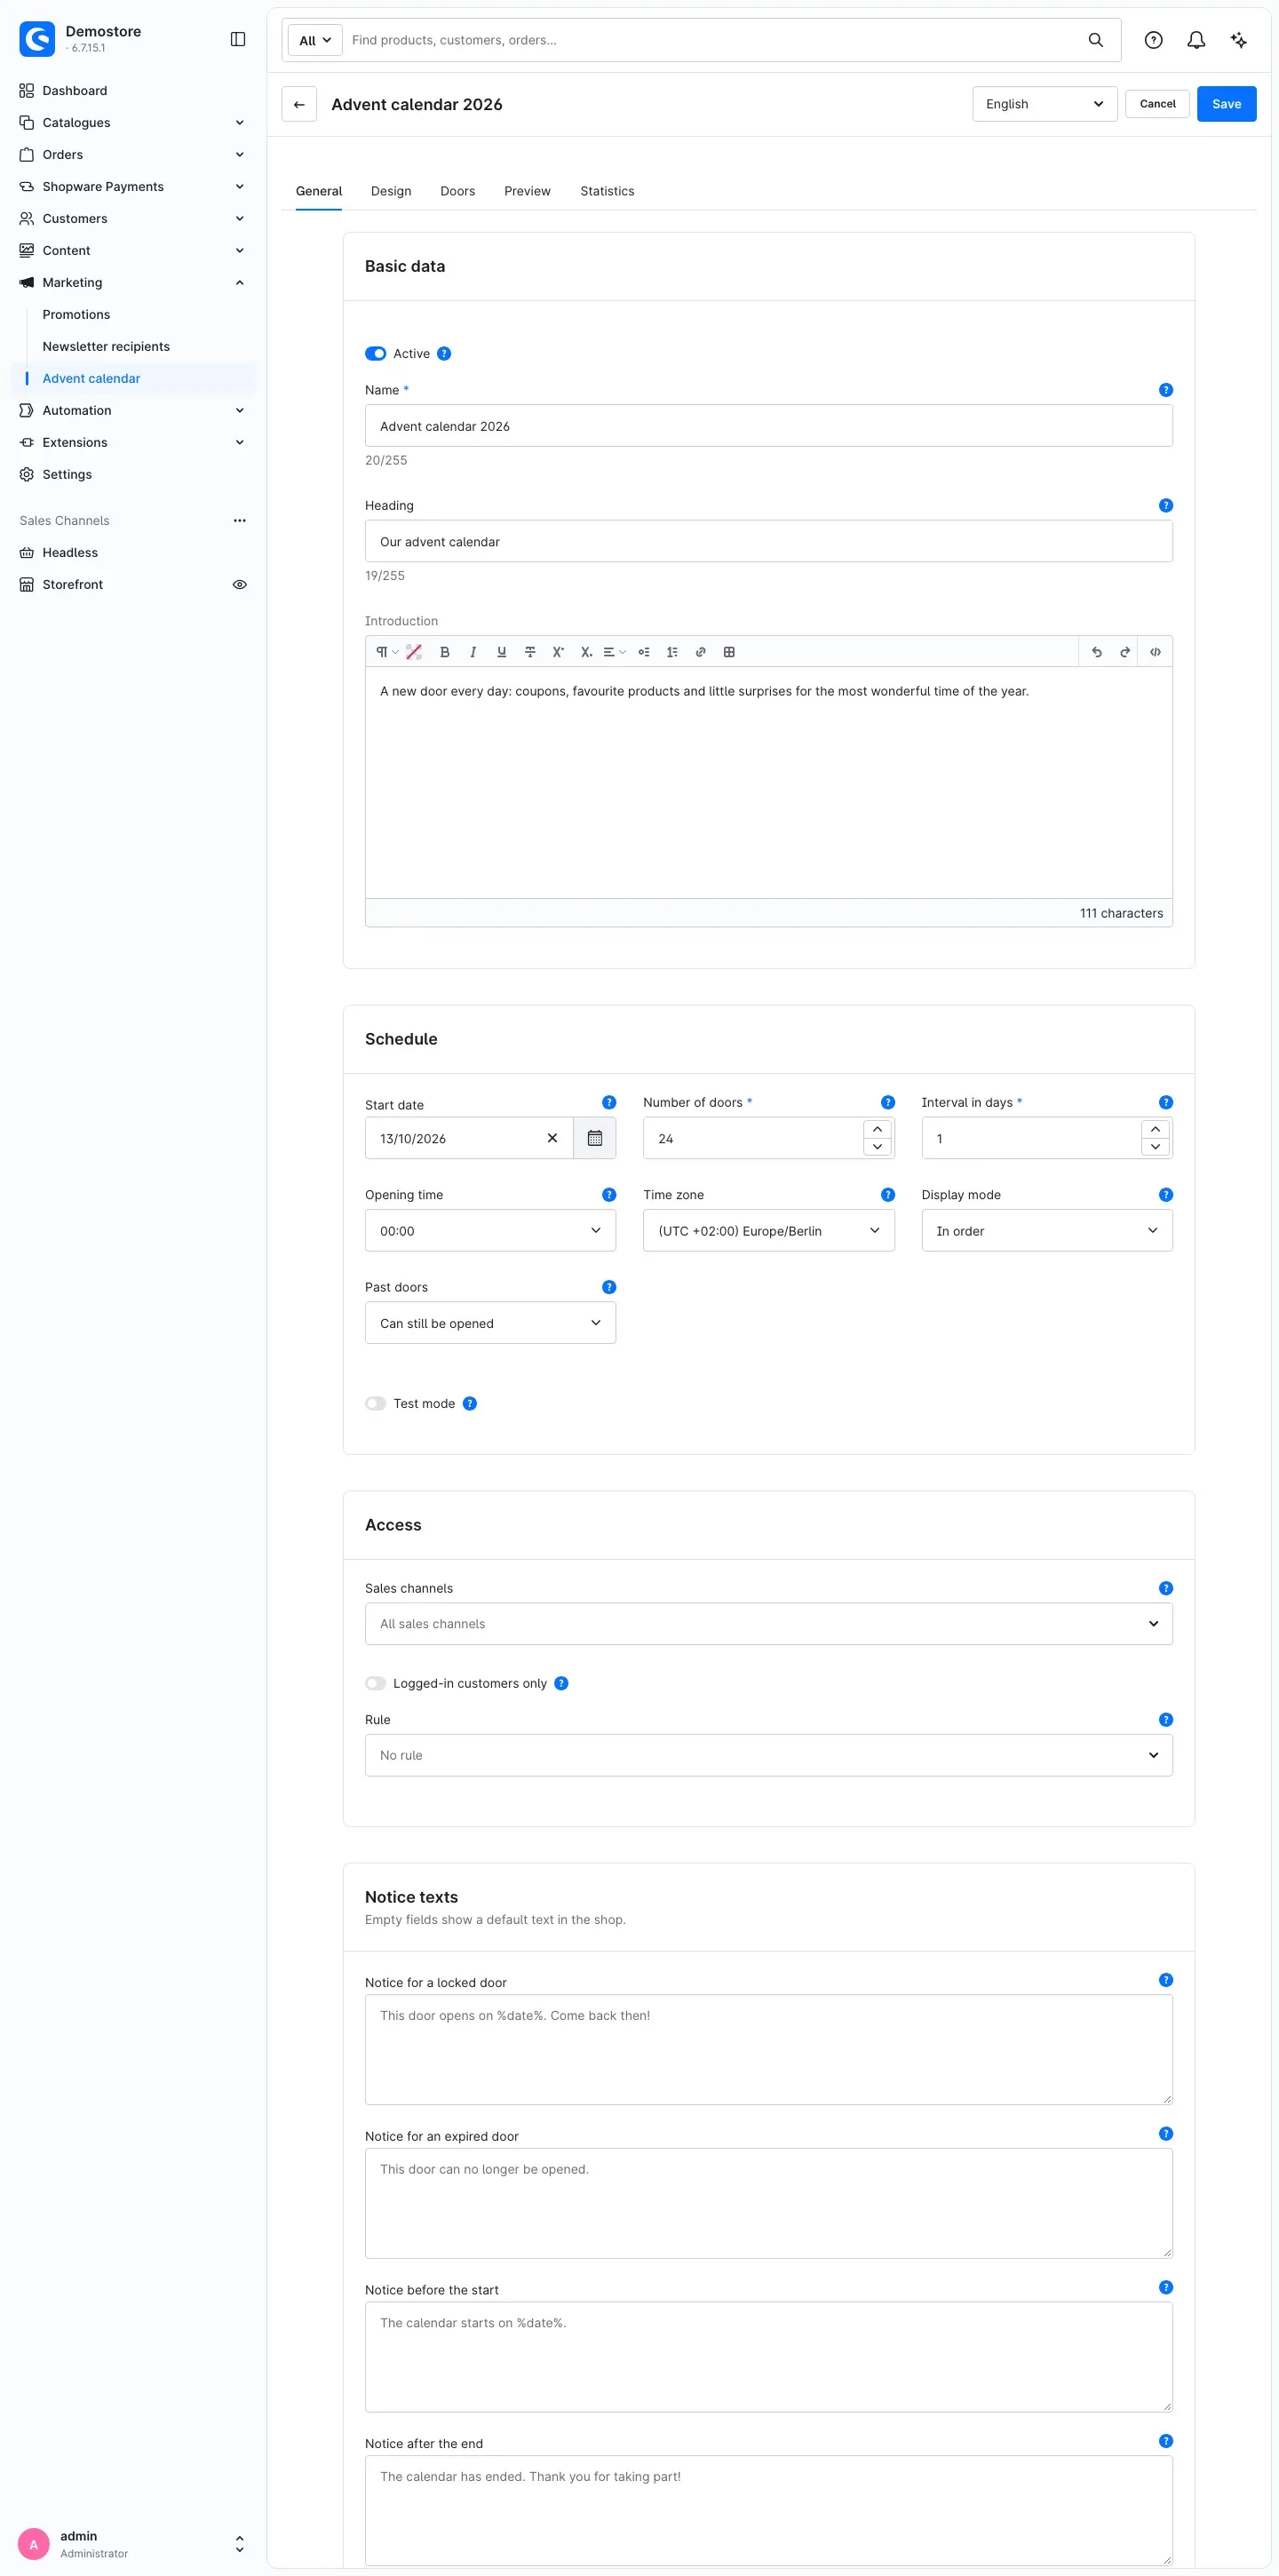Open Promotions in the Marketing menu
The image size is (1279, 2576).
point(76,315)
